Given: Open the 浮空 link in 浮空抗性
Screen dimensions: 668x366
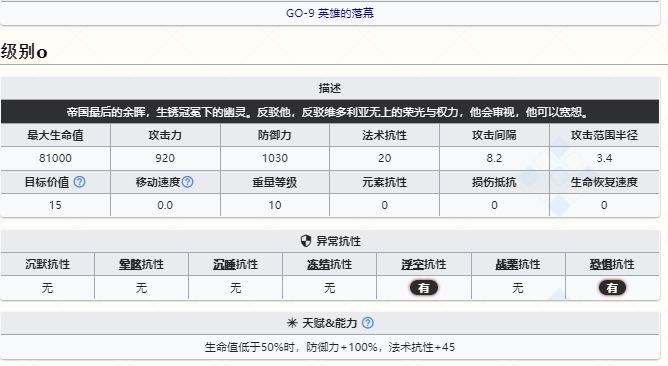Looking at the screenshot, I should click(412, 264).
